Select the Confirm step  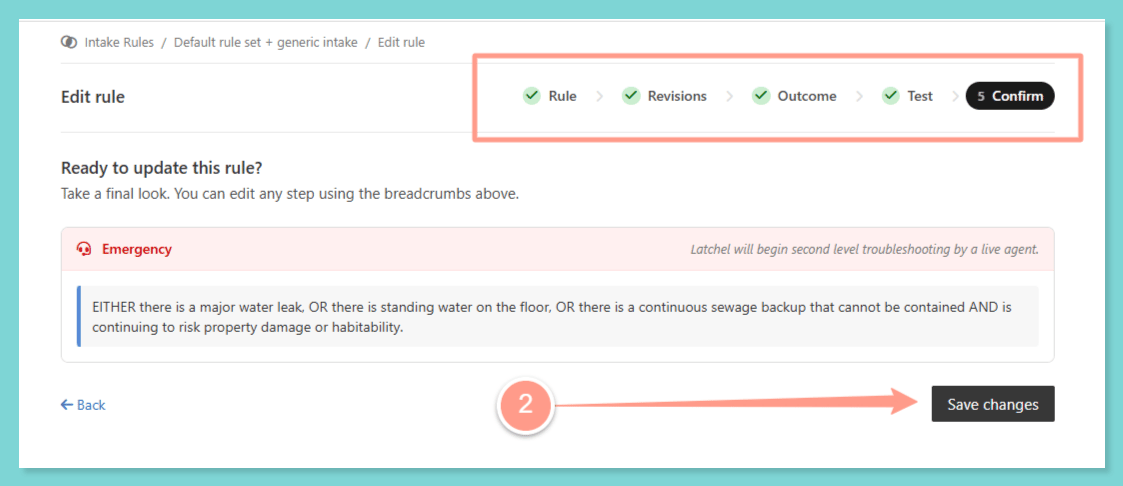[x=1010, y=96]
